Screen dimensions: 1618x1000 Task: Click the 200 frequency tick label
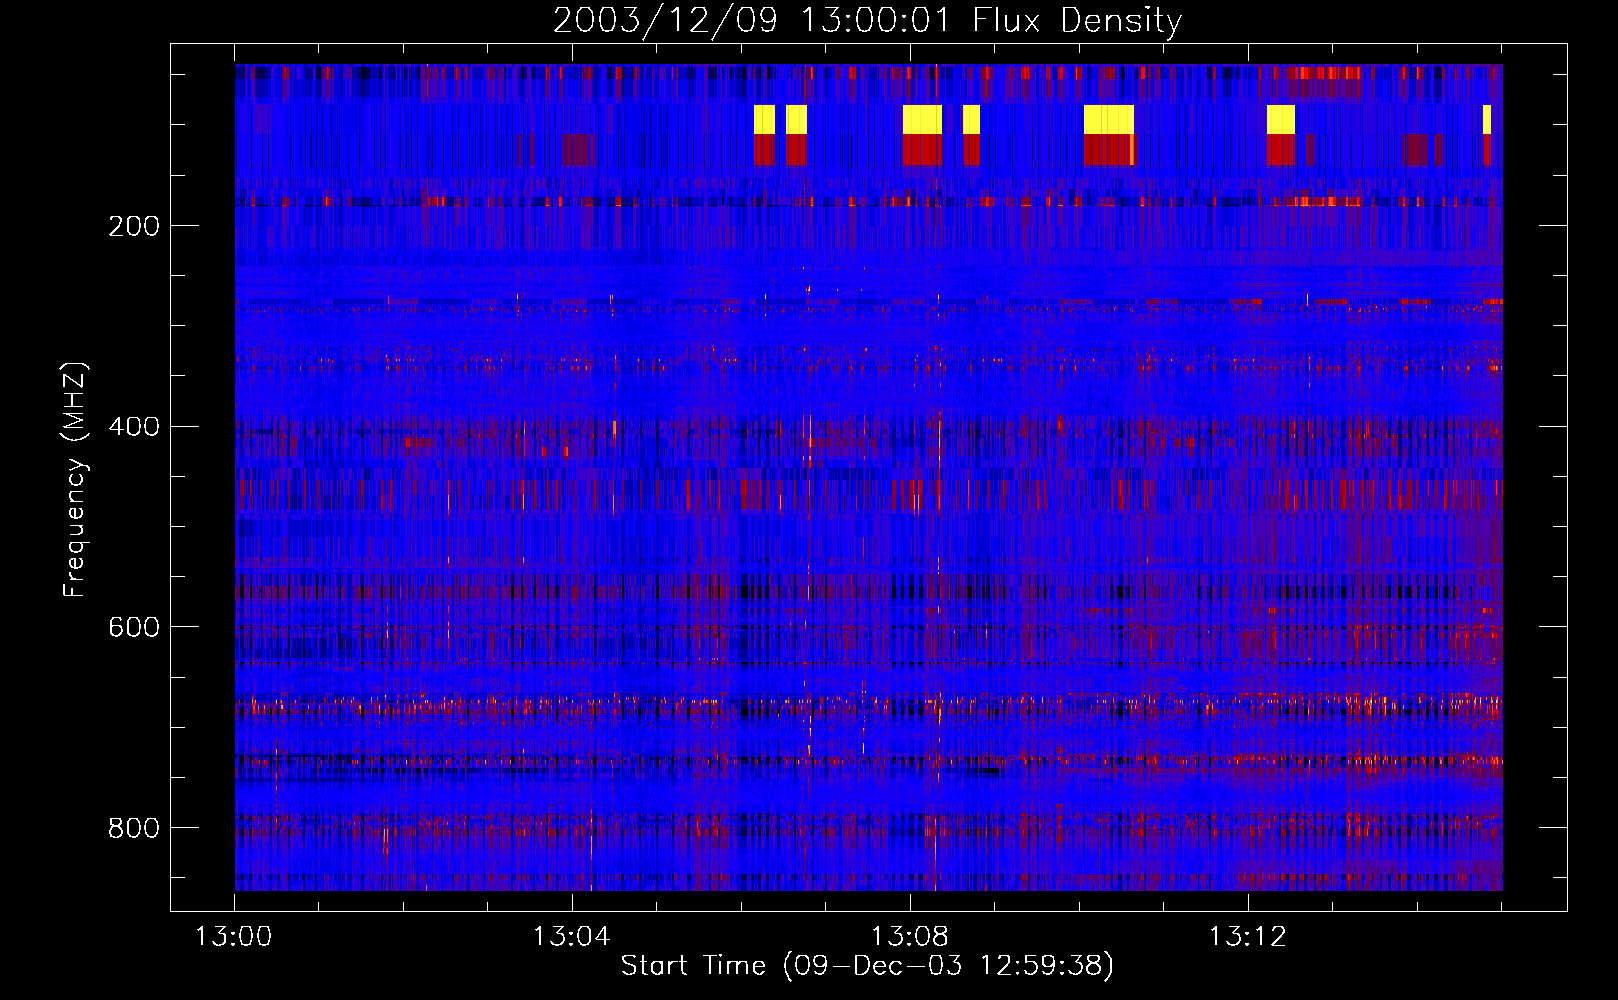click(x=134, y=226)
